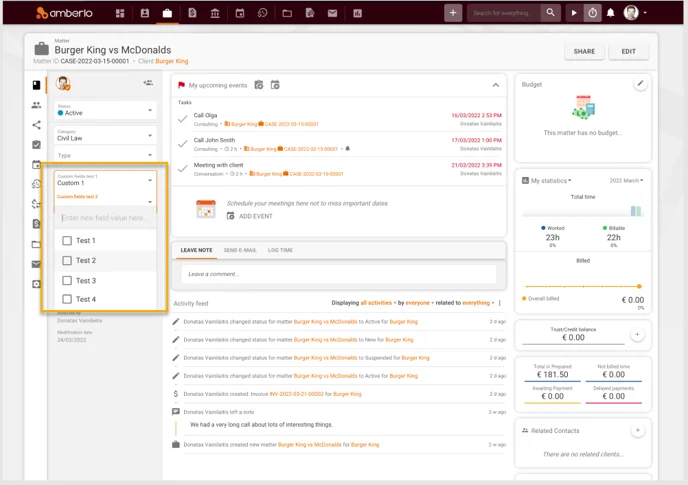The height and width of the screenshot is (485, 688).
Task: Mark the Meeting with client task complete
Action: [x=183, y=169]
